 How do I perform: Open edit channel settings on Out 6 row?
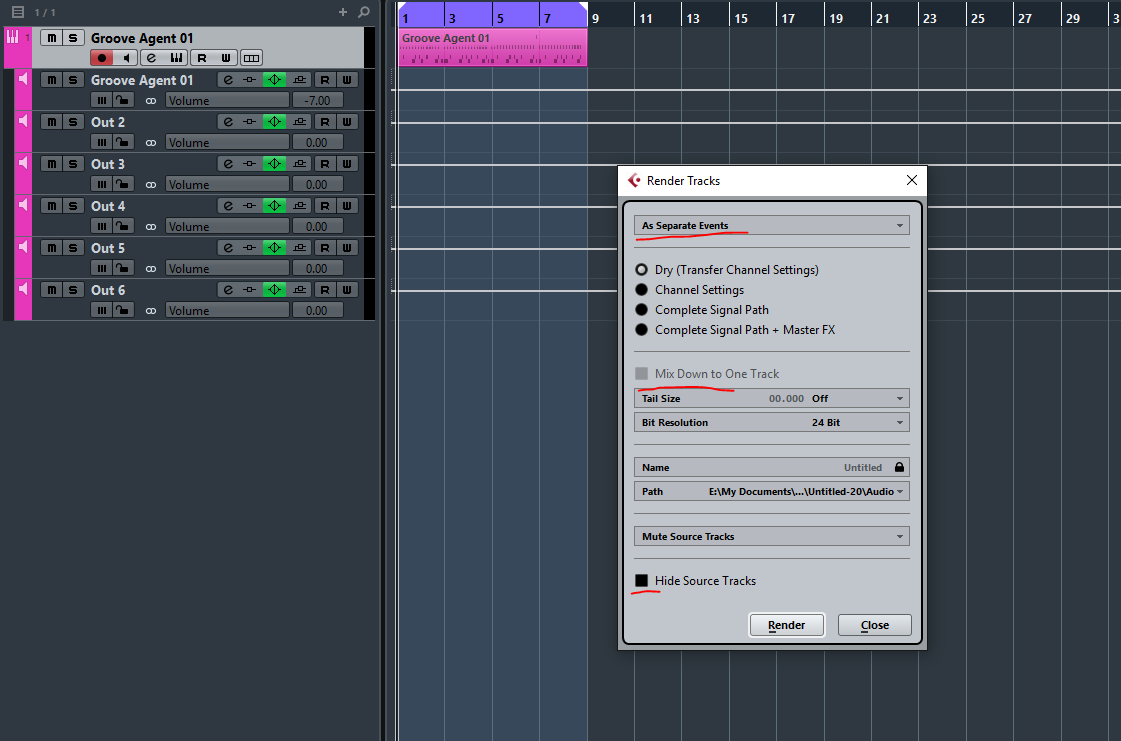(228, 290)
